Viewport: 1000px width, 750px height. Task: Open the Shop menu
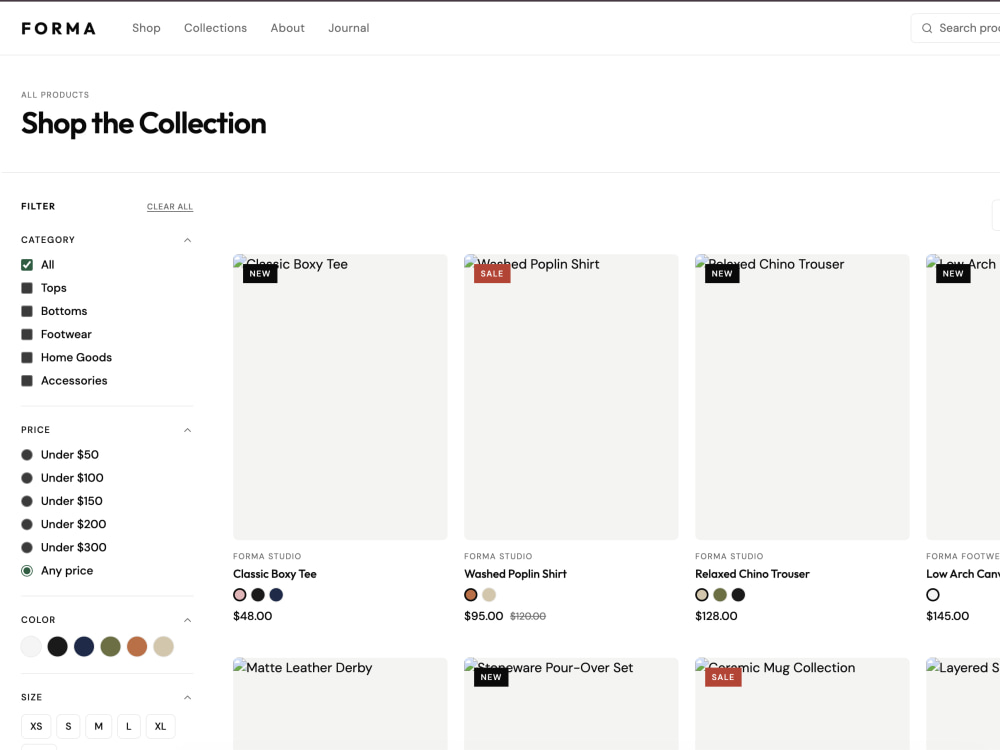point(146,28)
